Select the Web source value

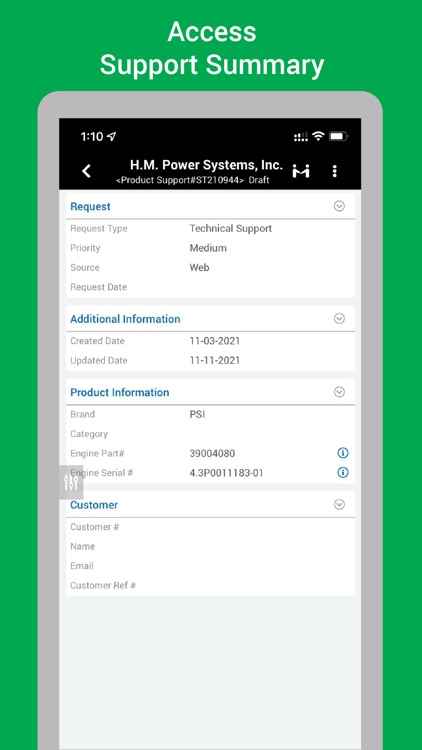(199, 268)
